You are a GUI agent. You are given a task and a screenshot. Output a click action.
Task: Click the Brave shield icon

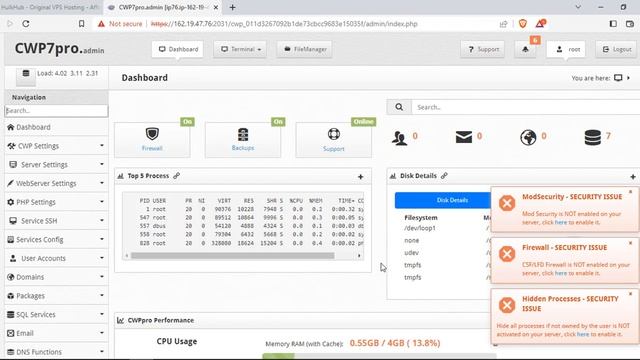pos(522,24)
